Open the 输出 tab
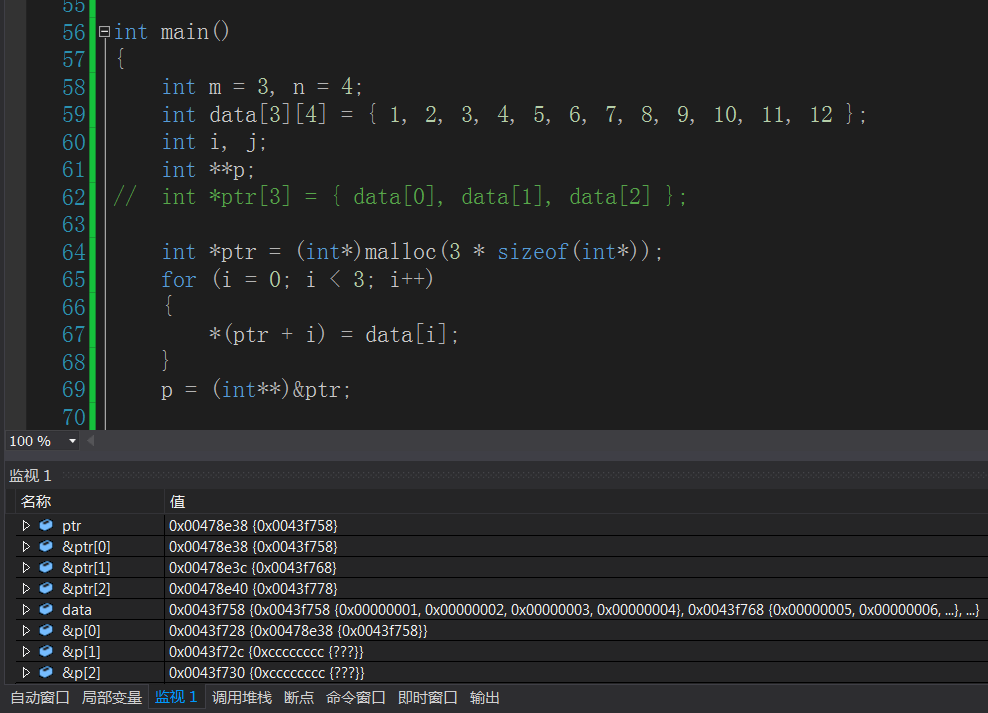 coord(485,698)
